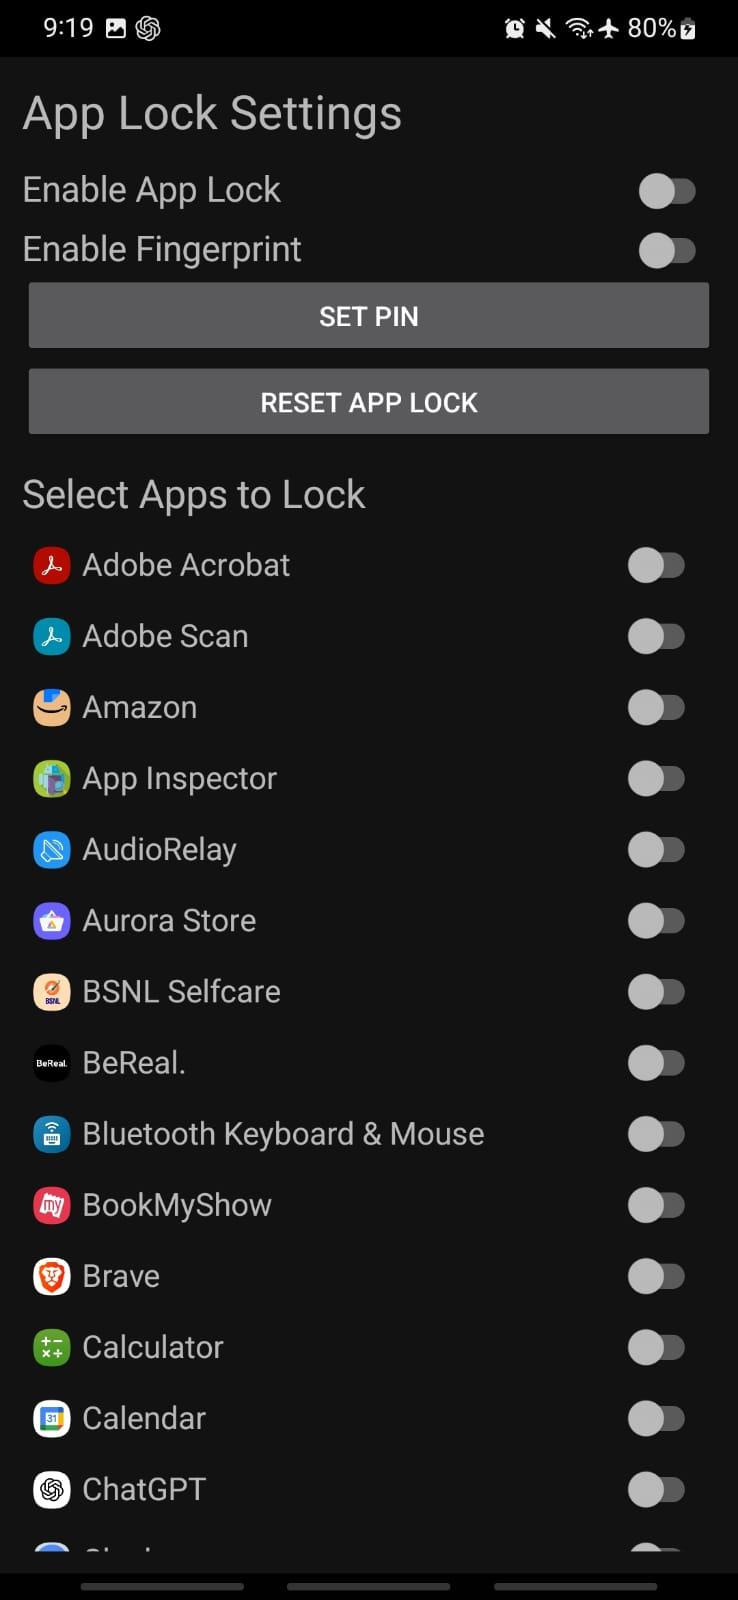Tap the Brave lion icon
This screenshot has width=738, height=1600.
click(x=52, y=1276)
